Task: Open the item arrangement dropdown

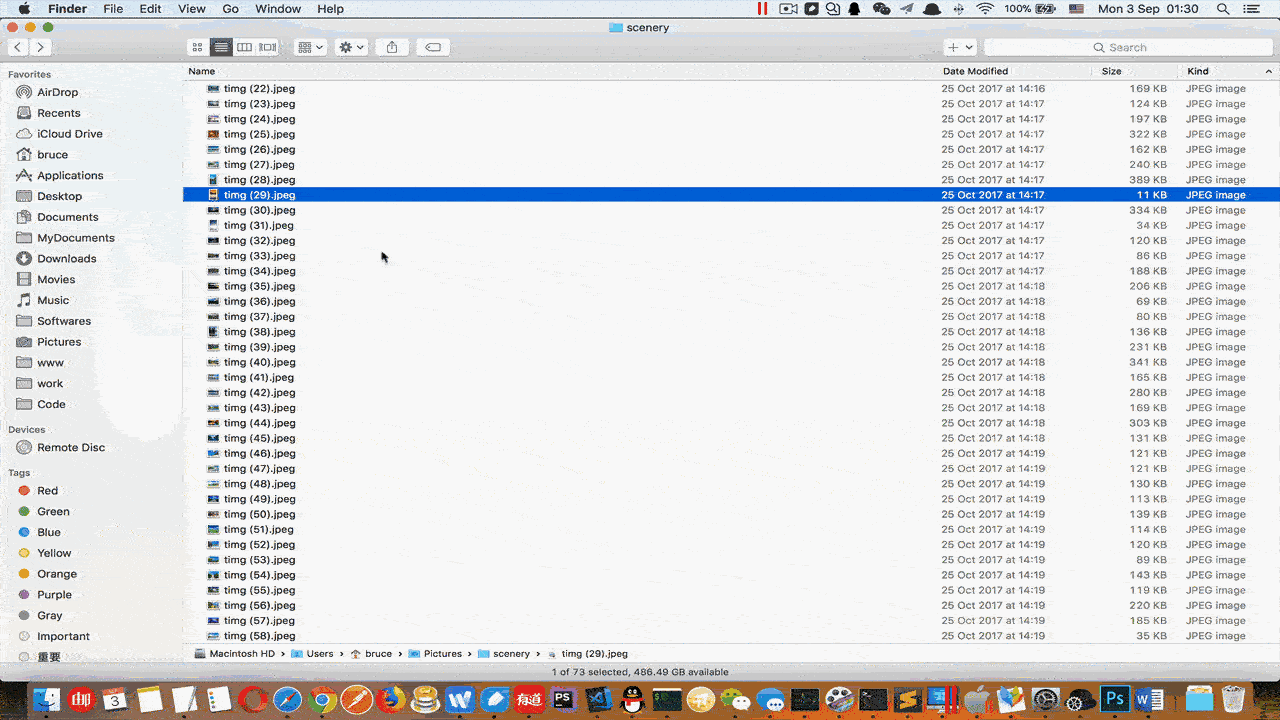Action: point(311,47)
